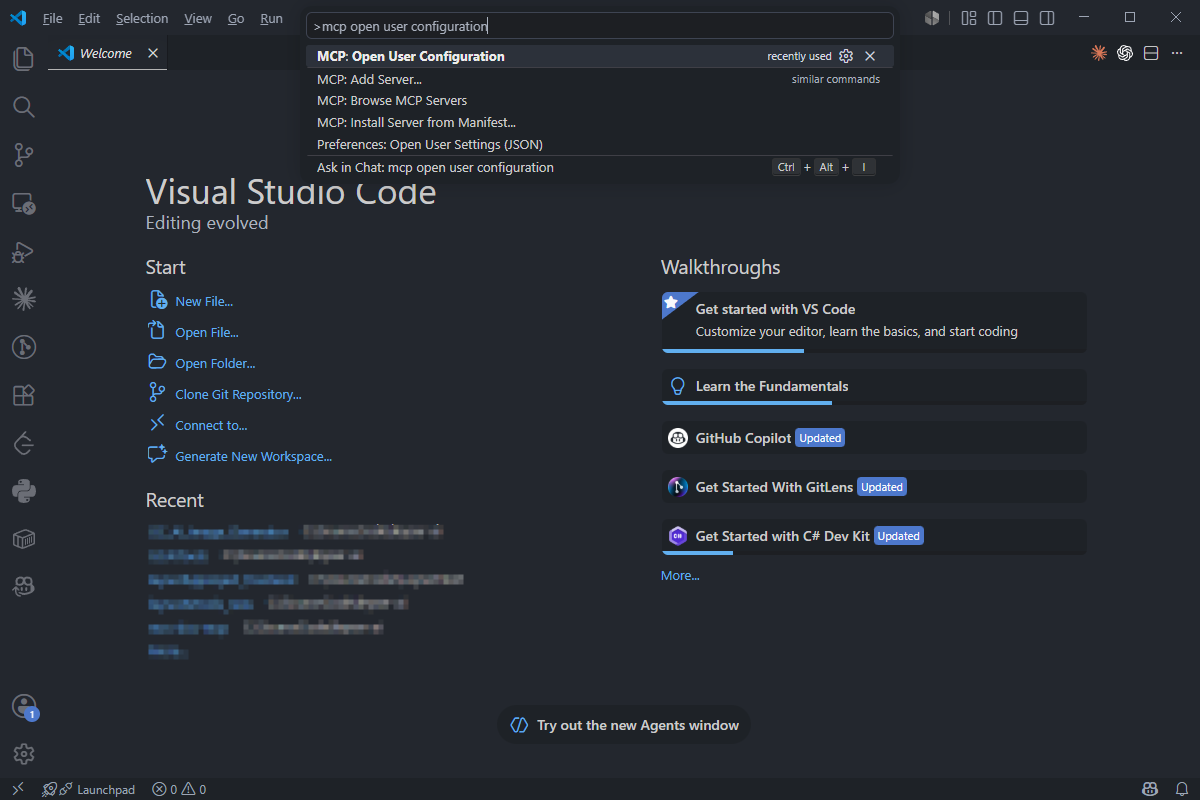
Task: Select MCP: Add Server... command
Action: [x=600, y=79]
